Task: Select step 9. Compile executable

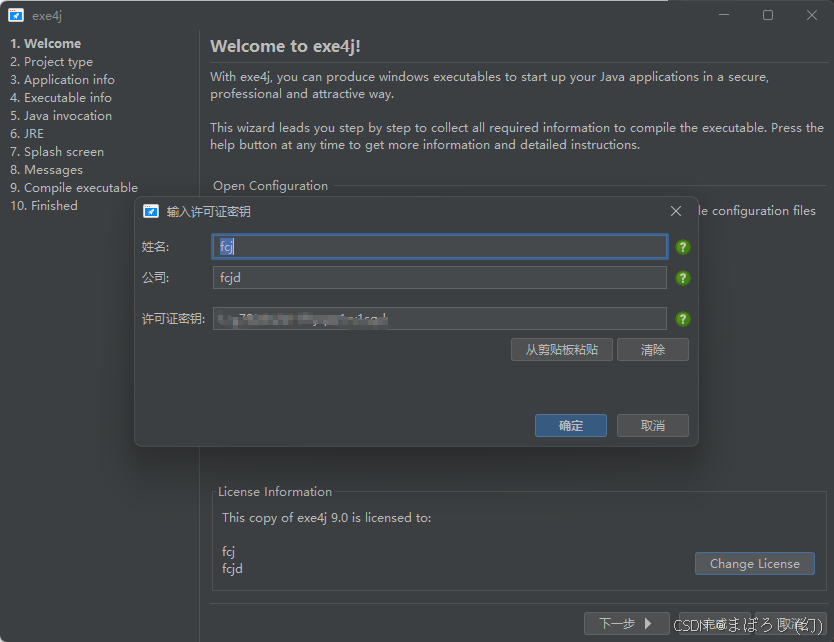Action: coord(74,188)
